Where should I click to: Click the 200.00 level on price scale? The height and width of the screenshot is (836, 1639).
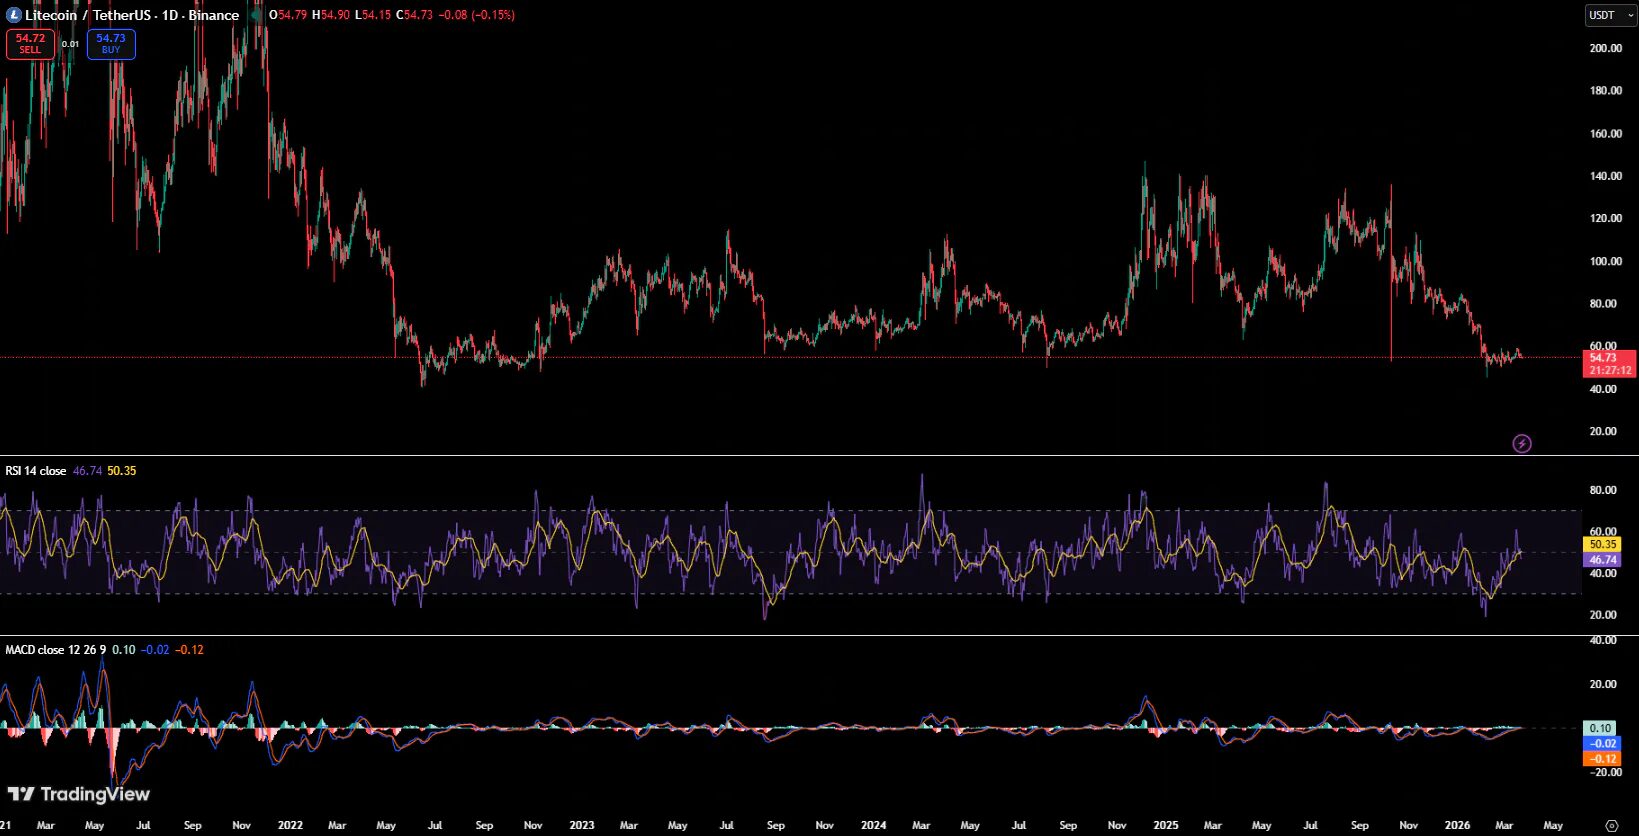pyautogui.click(x=1605, y=48)
